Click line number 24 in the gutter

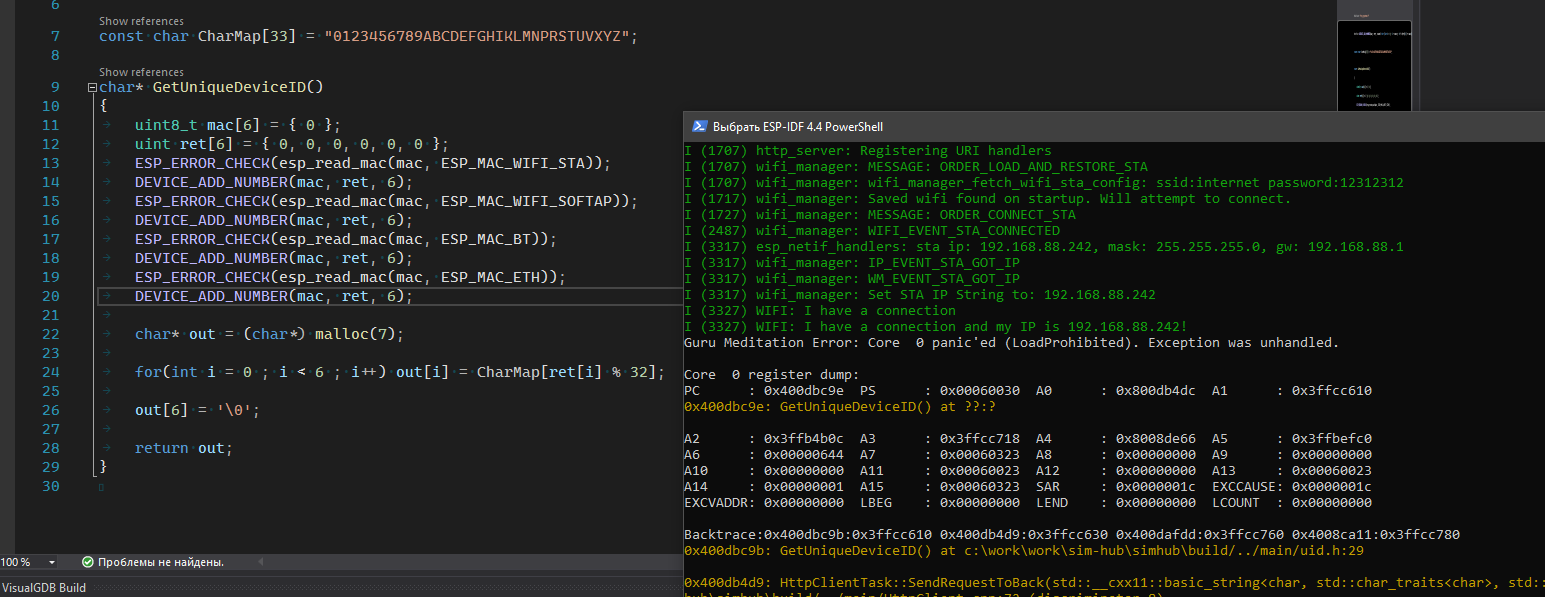[x=51, y=372]
